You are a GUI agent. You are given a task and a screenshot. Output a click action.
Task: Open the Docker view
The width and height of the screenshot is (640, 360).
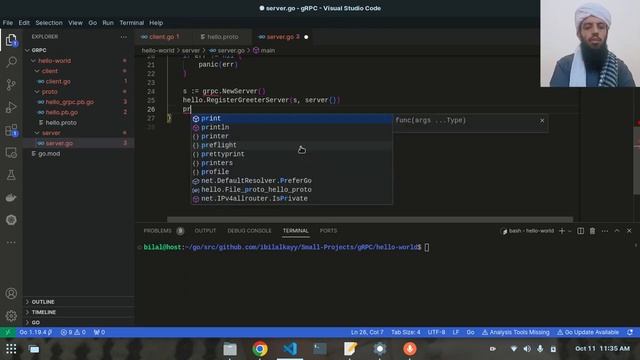(11, 198)
